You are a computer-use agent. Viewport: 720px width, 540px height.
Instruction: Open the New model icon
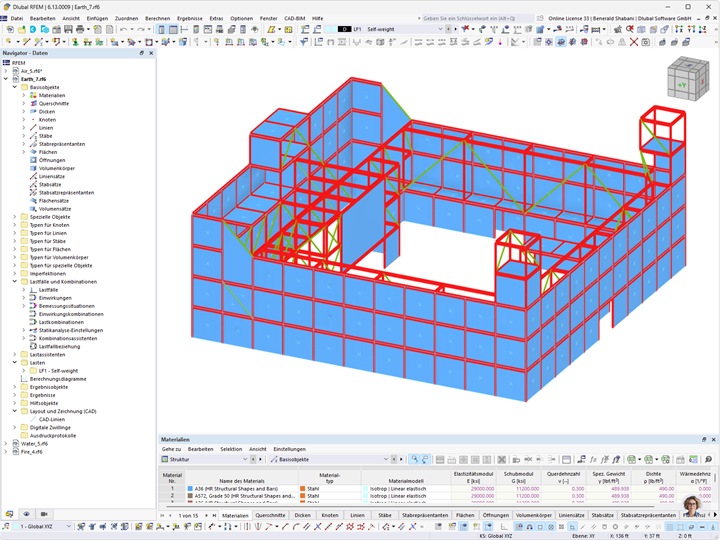point(10,29)
